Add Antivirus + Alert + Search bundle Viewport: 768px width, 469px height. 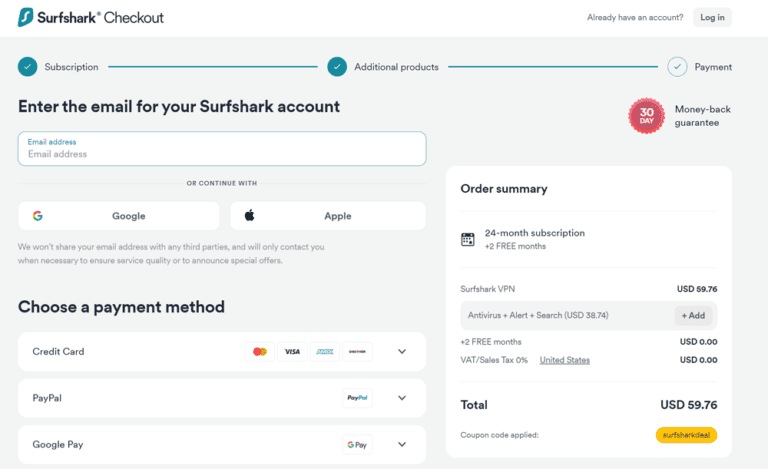693,315
